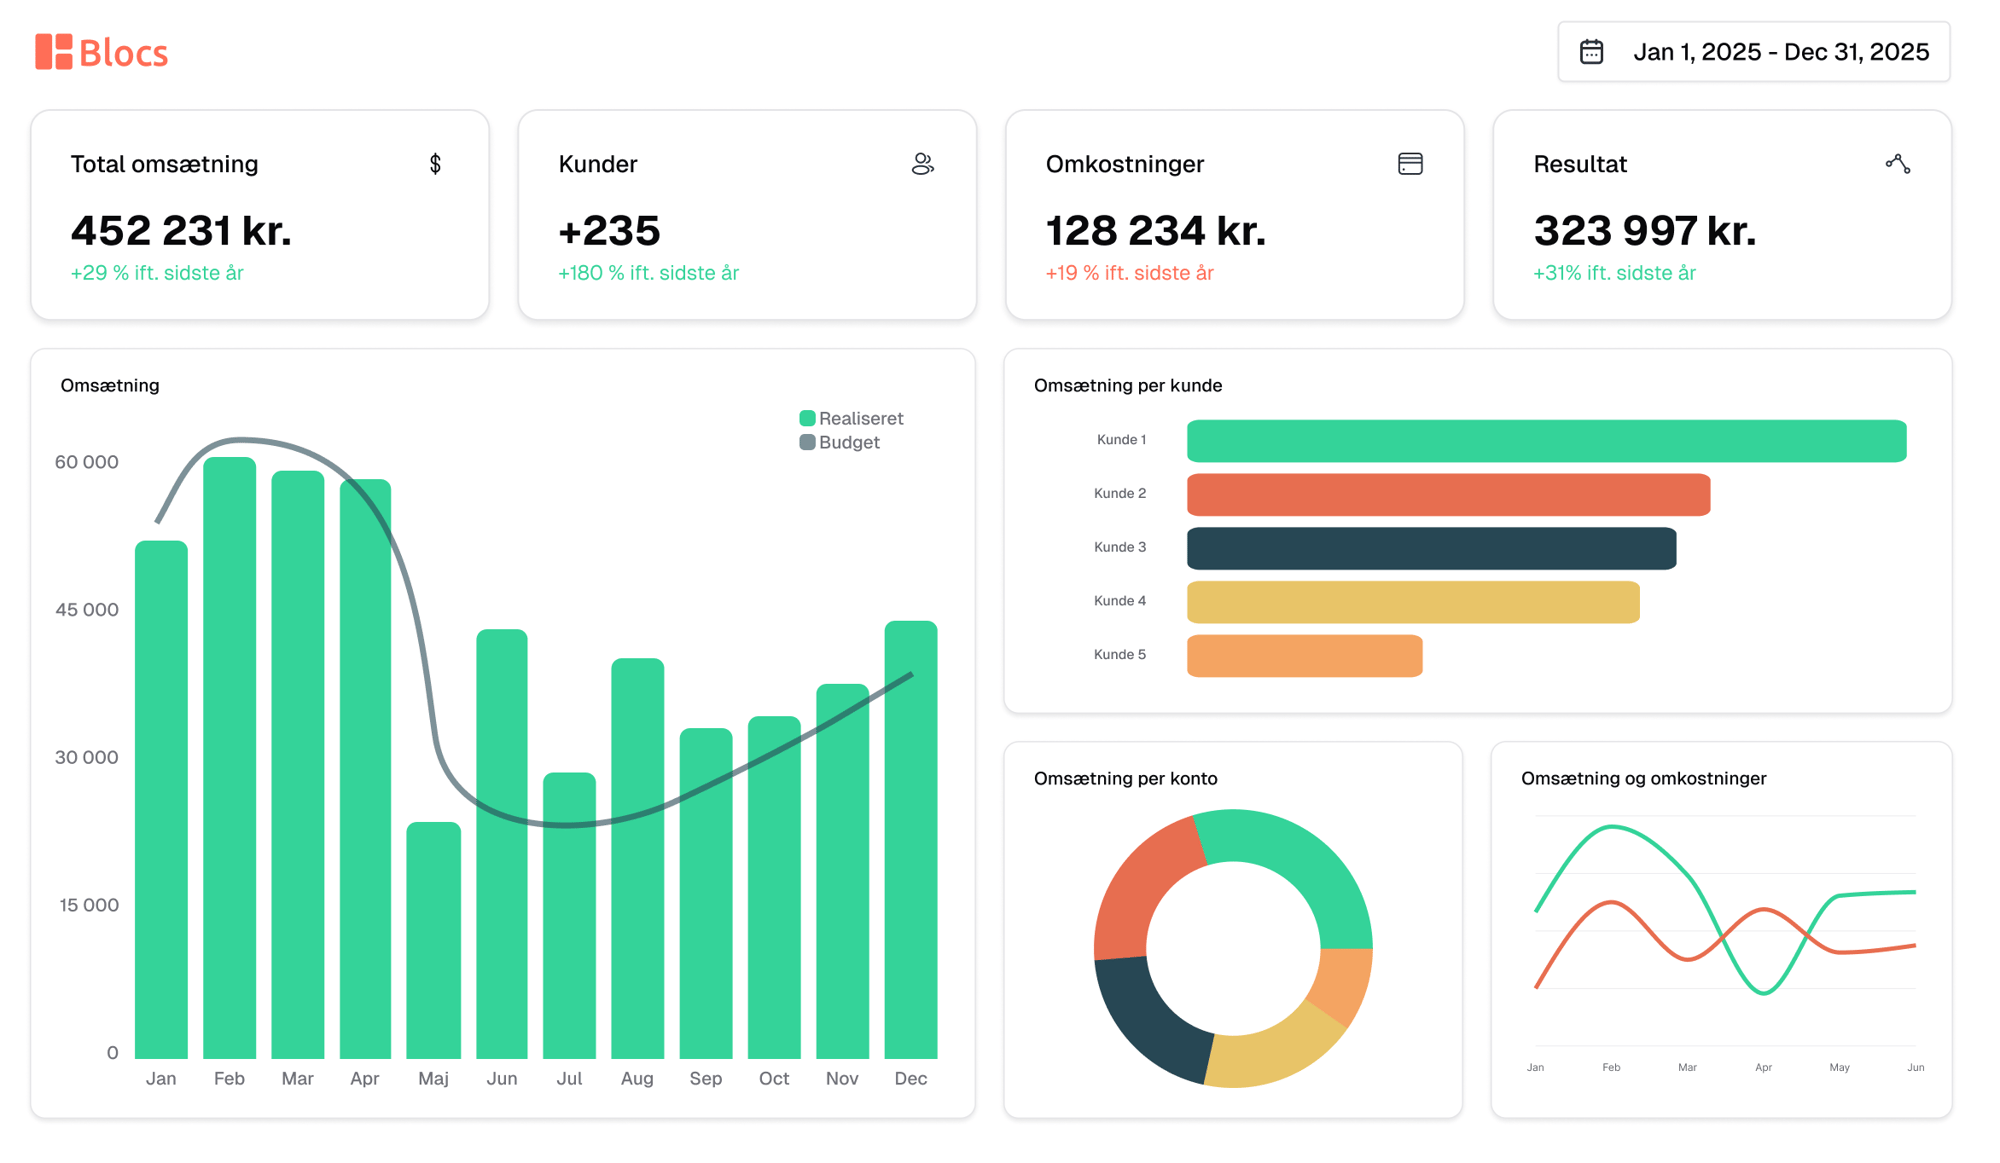
Task: Click the February bar in Omsætning chart
Action: click(229, 760)
